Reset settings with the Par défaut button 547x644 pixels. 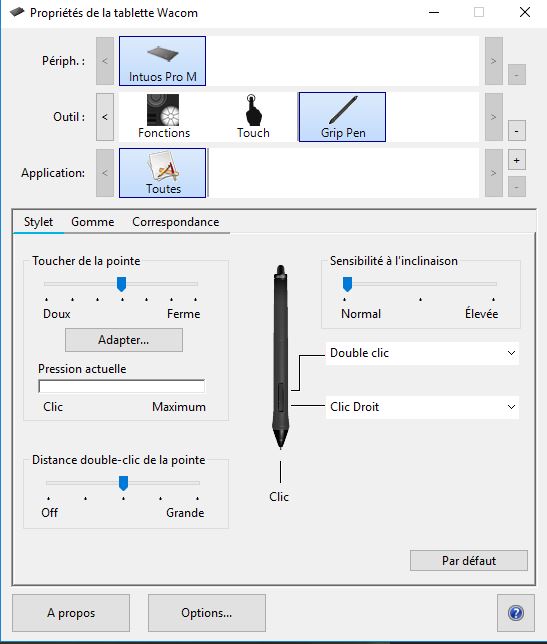469,561
